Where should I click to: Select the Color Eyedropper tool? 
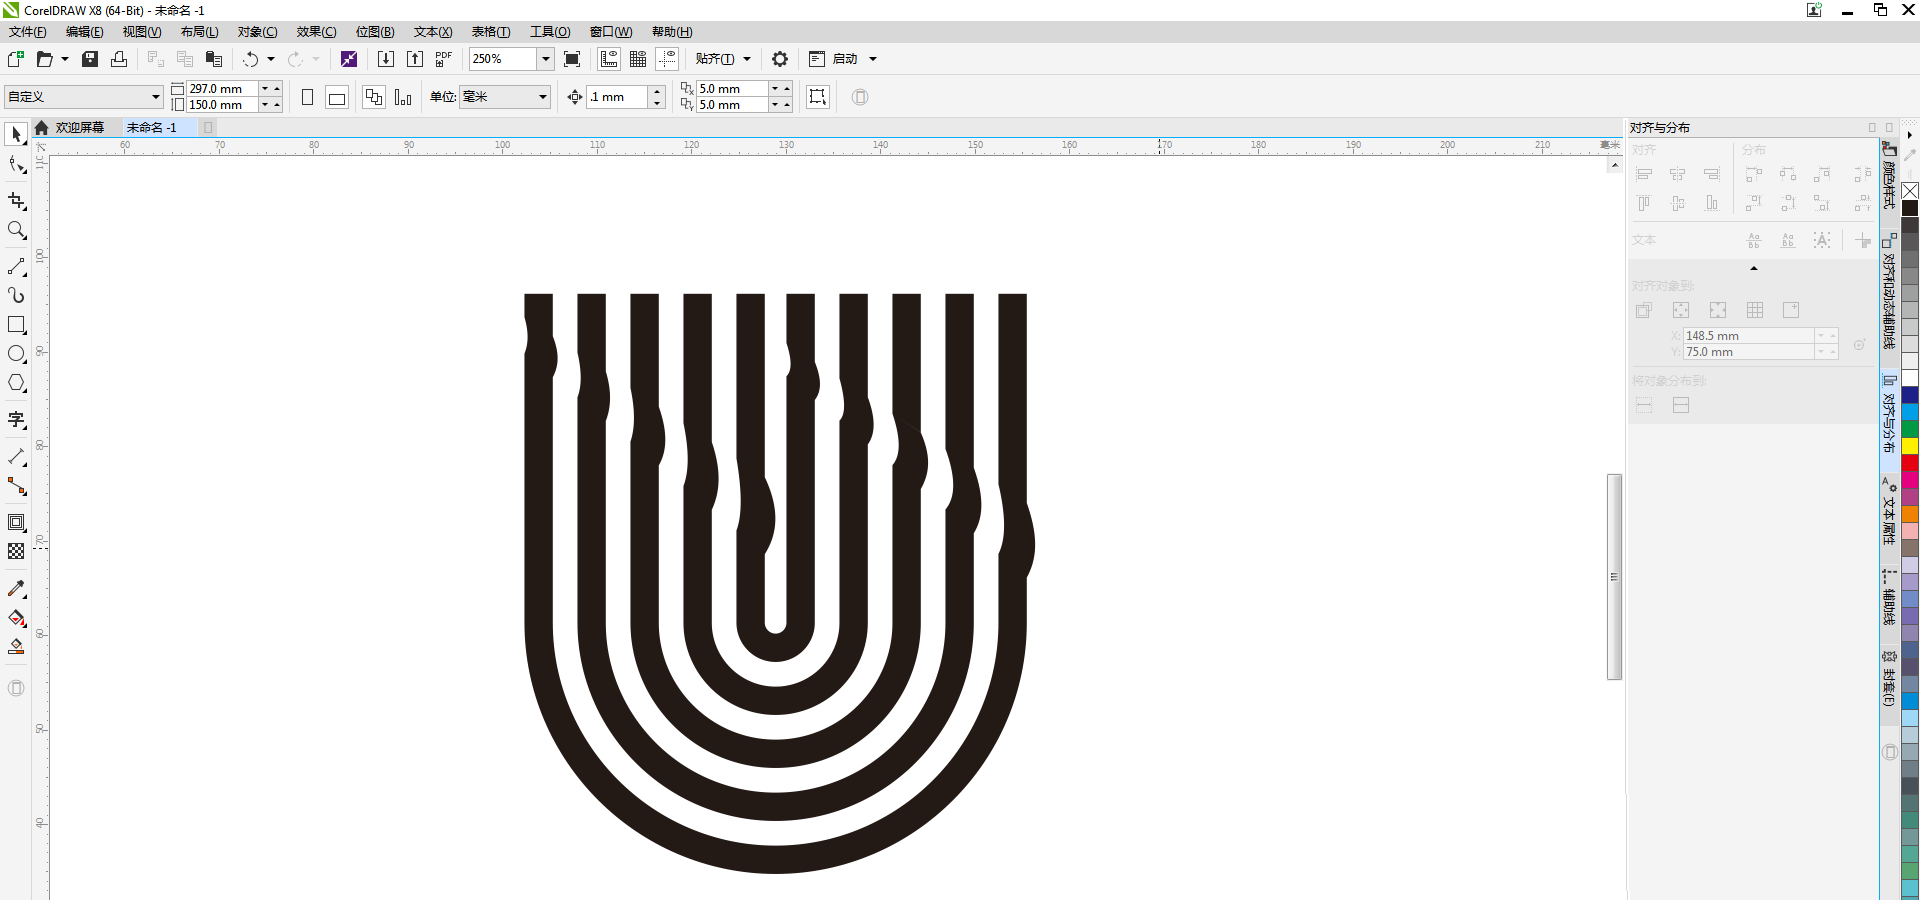pos(16,589)
